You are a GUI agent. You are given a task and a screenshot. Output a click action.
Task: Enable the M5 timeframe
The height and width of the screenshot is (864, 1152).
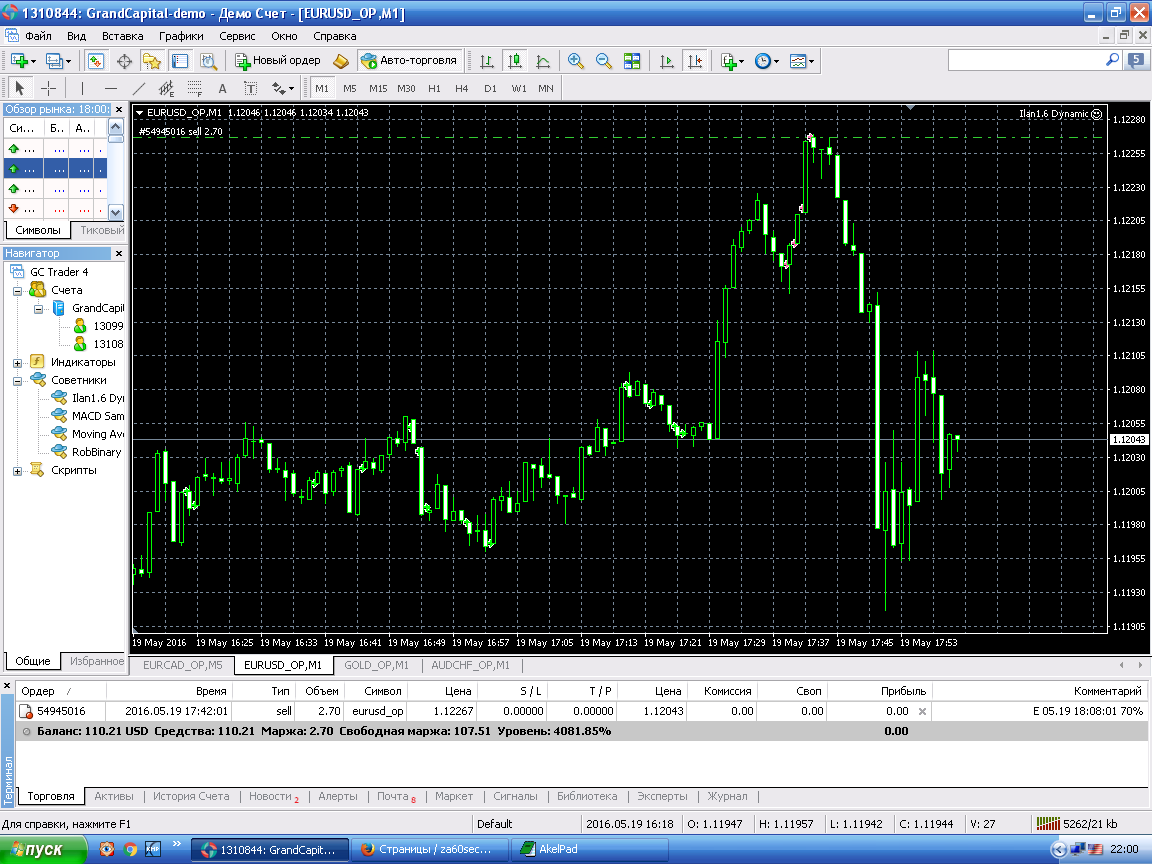350,88
